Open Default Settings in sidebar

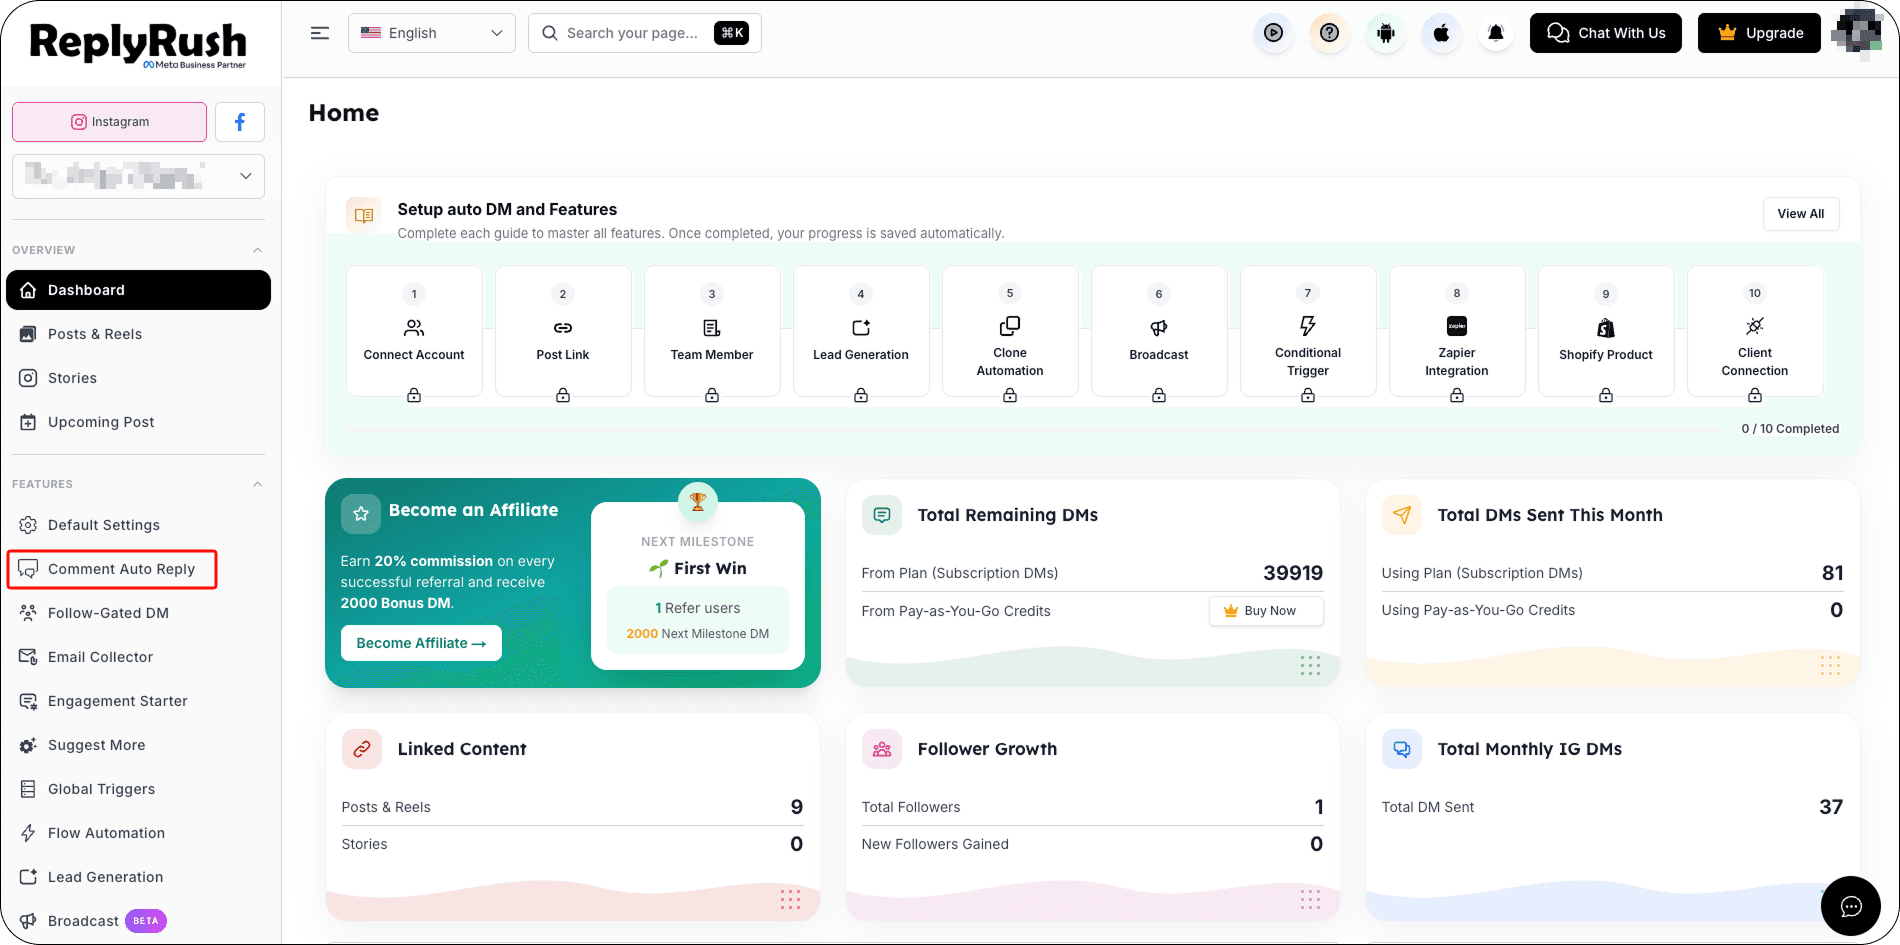(139, 525)
